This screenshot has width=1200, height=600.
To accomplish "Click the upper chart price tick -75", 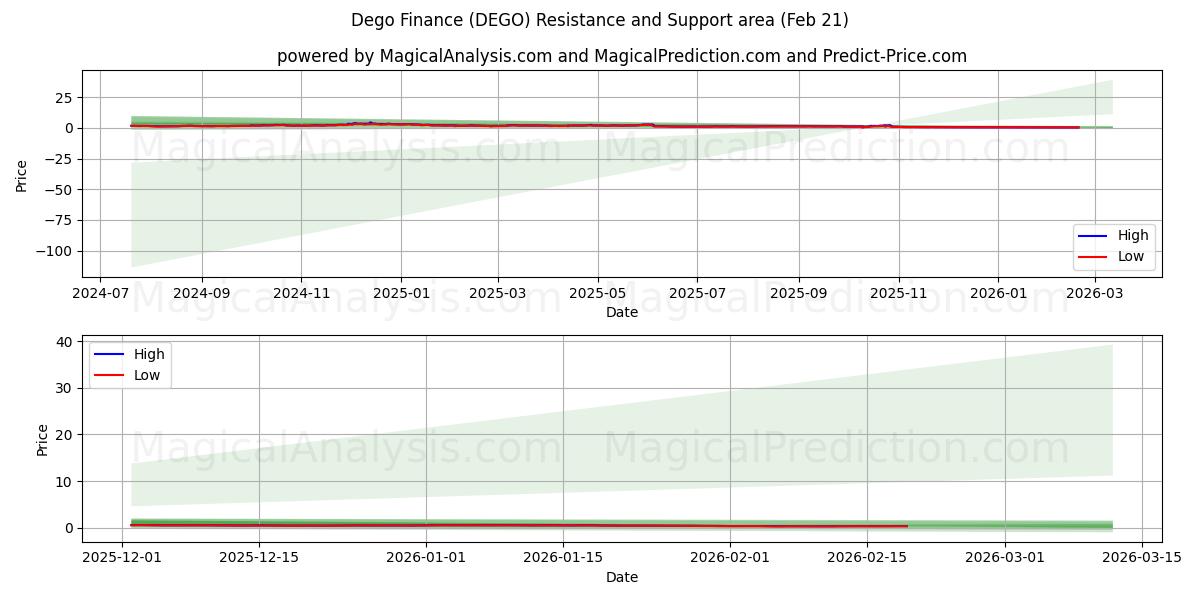I will point(59,220).
